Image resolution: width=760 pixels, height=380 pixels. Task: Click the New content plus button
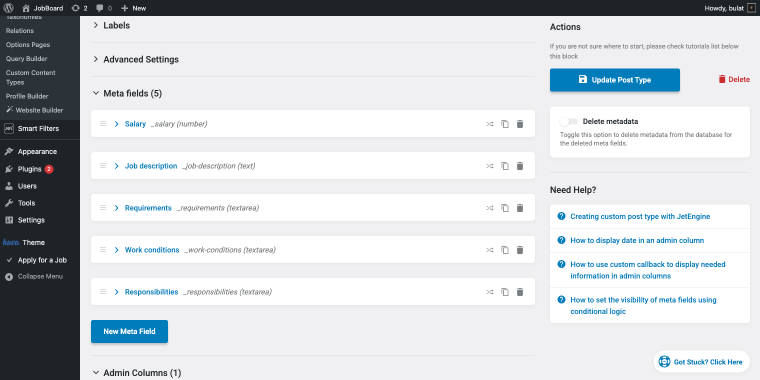pyautogui.click(x=133, y=8)
